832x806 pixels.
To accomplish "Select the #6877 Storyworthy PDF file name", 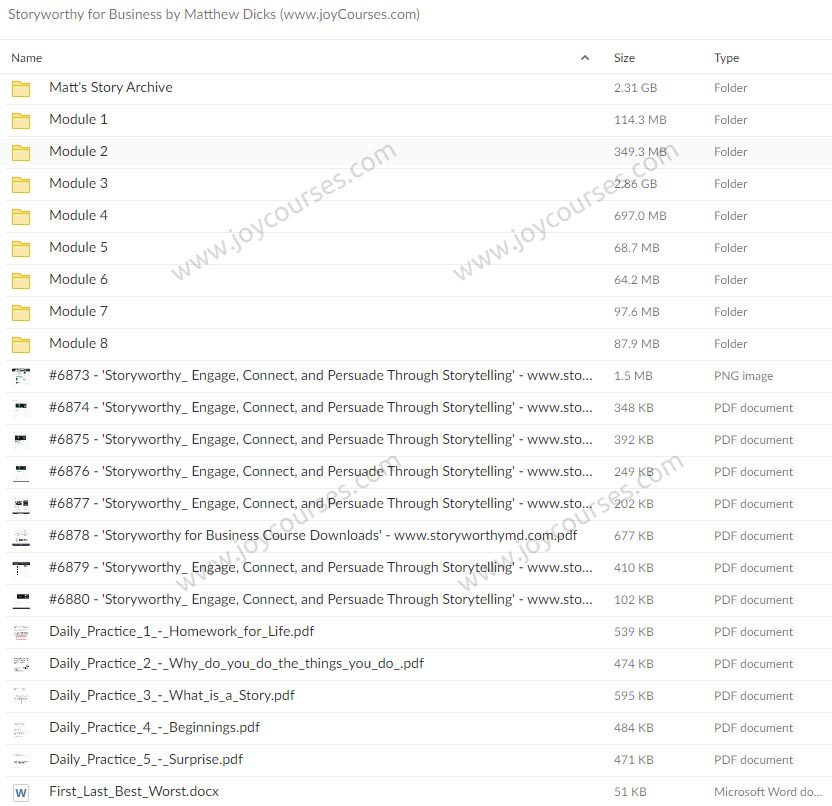I will (320, 503).
